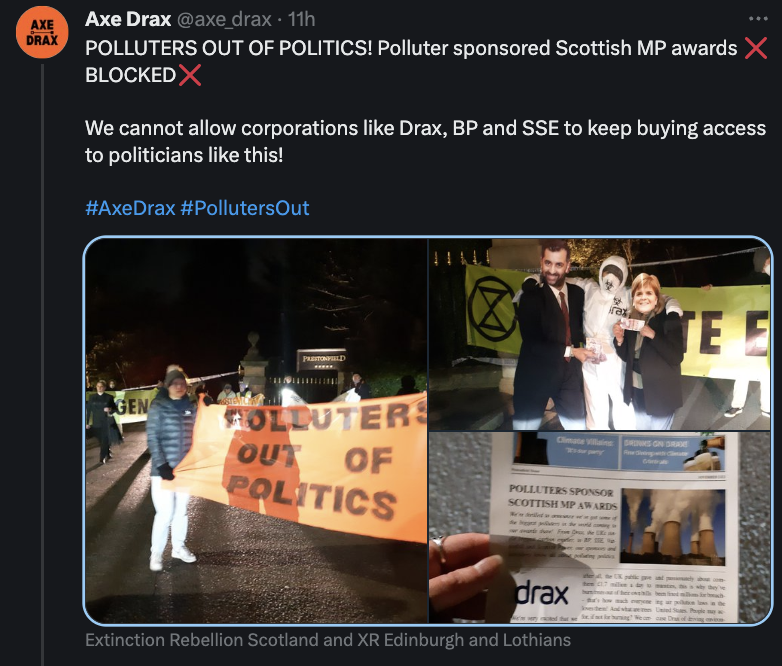The height and width of the screenshot is (666, 782).
Task: Click the cooling towers picture in newspaper
Action: click(x=673, y=527)
